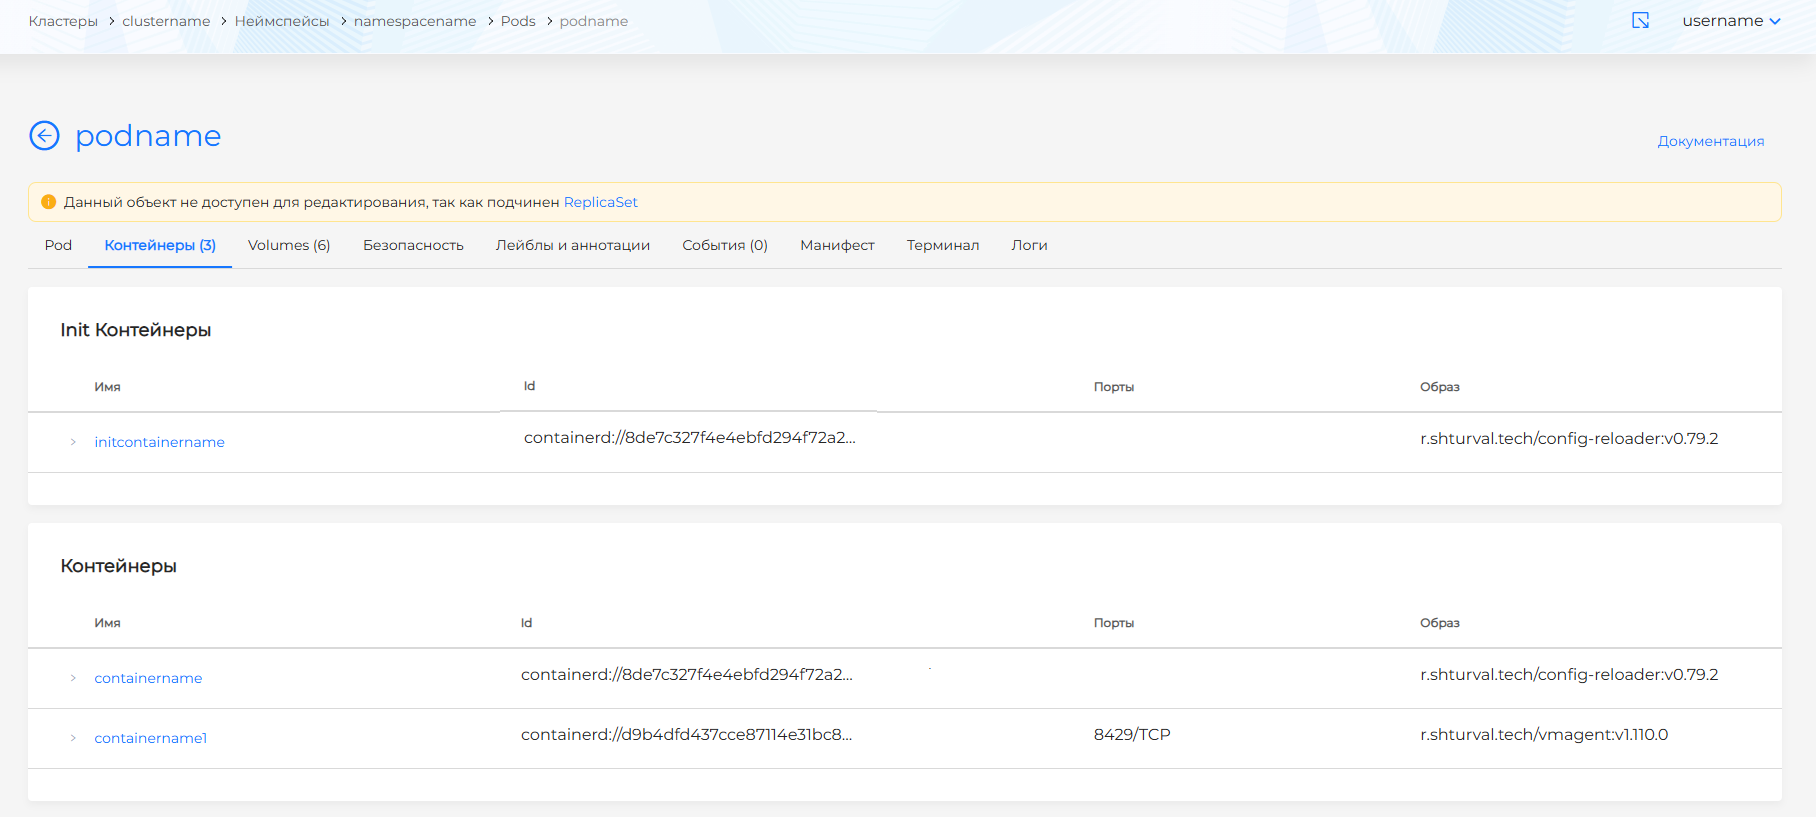Expand the containername row chevron
1816x817 pixels.
point(73,678)
